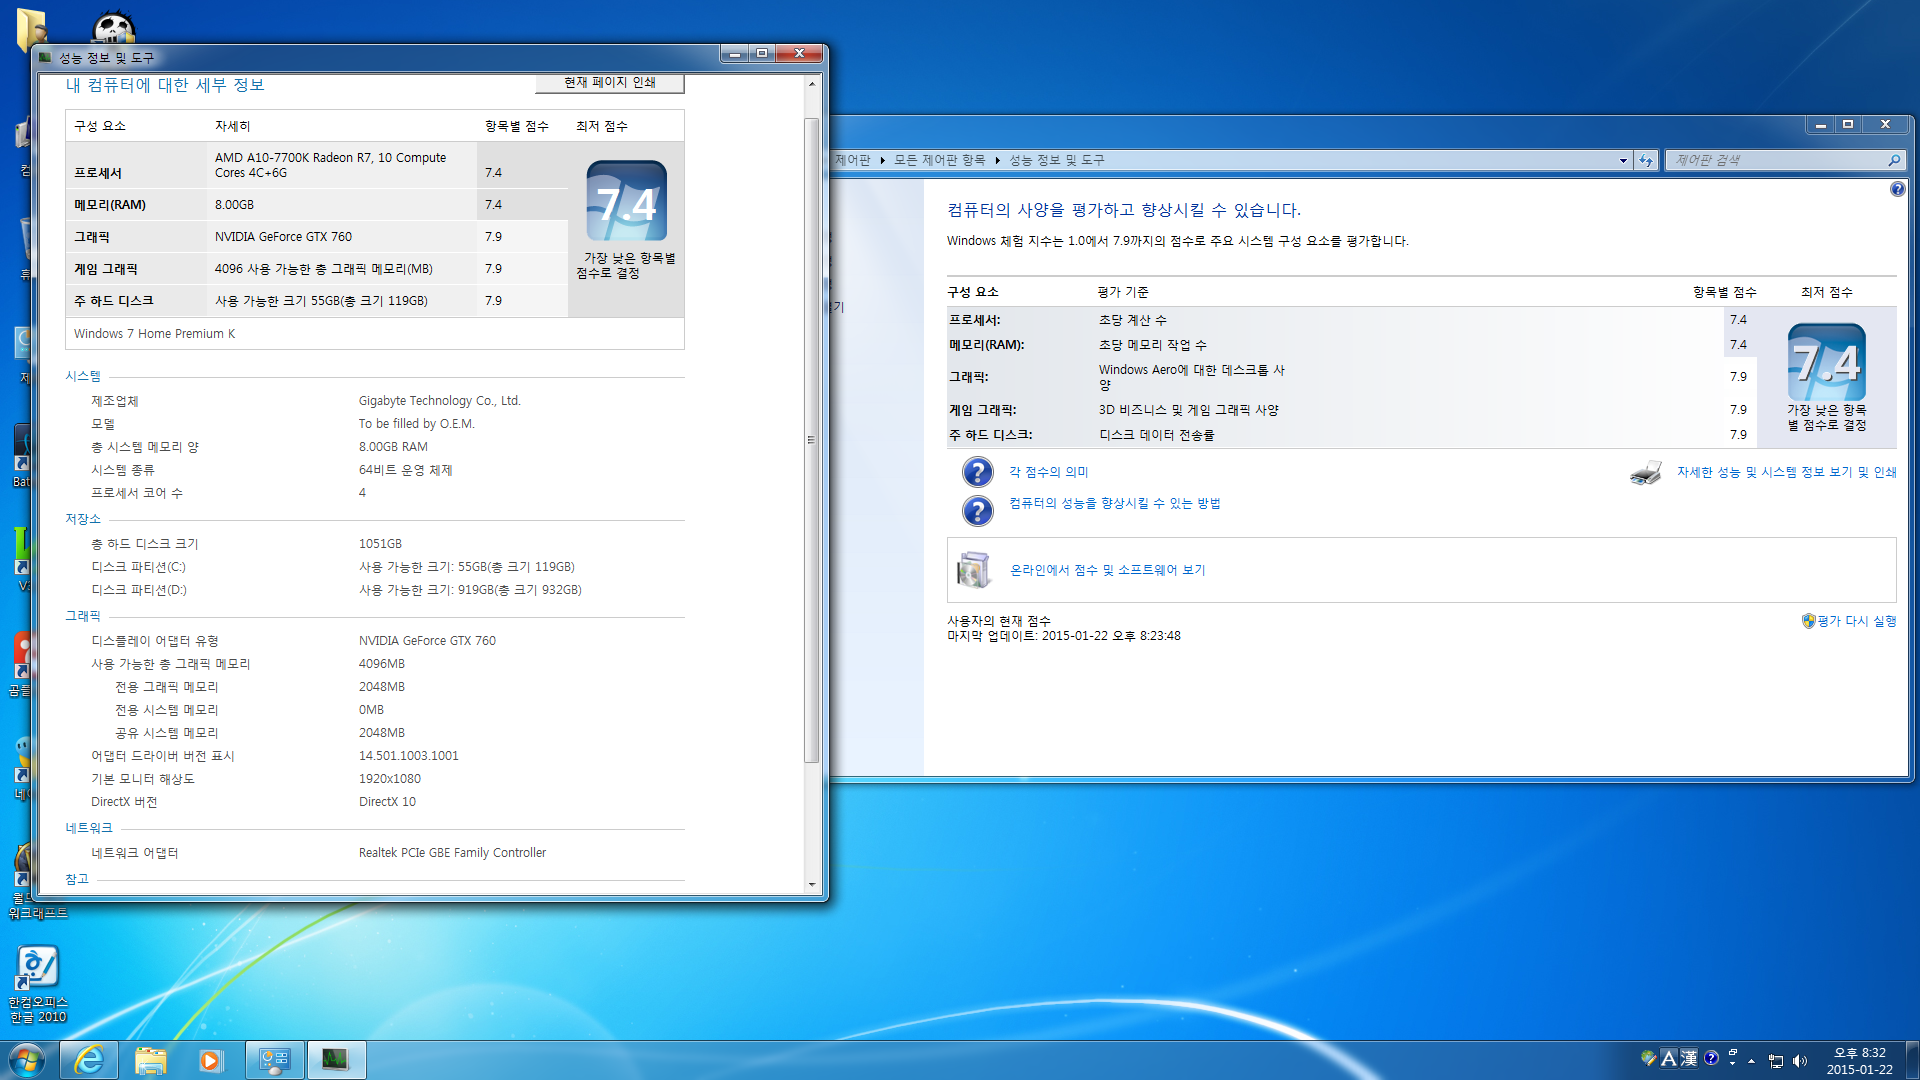
Task: Click the volume speaker icon in tray
Action: 1800,1061
